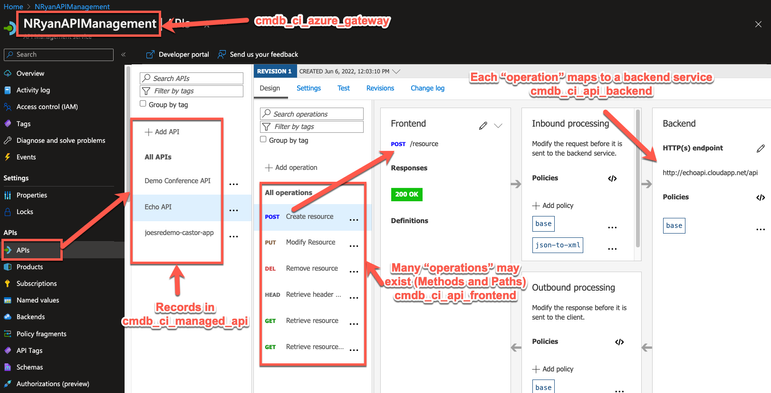This screenshot has width=771, height=393.
Task: Edit the Backend HTTP(s) endpoint pencil icon
Action: [761, 148]
